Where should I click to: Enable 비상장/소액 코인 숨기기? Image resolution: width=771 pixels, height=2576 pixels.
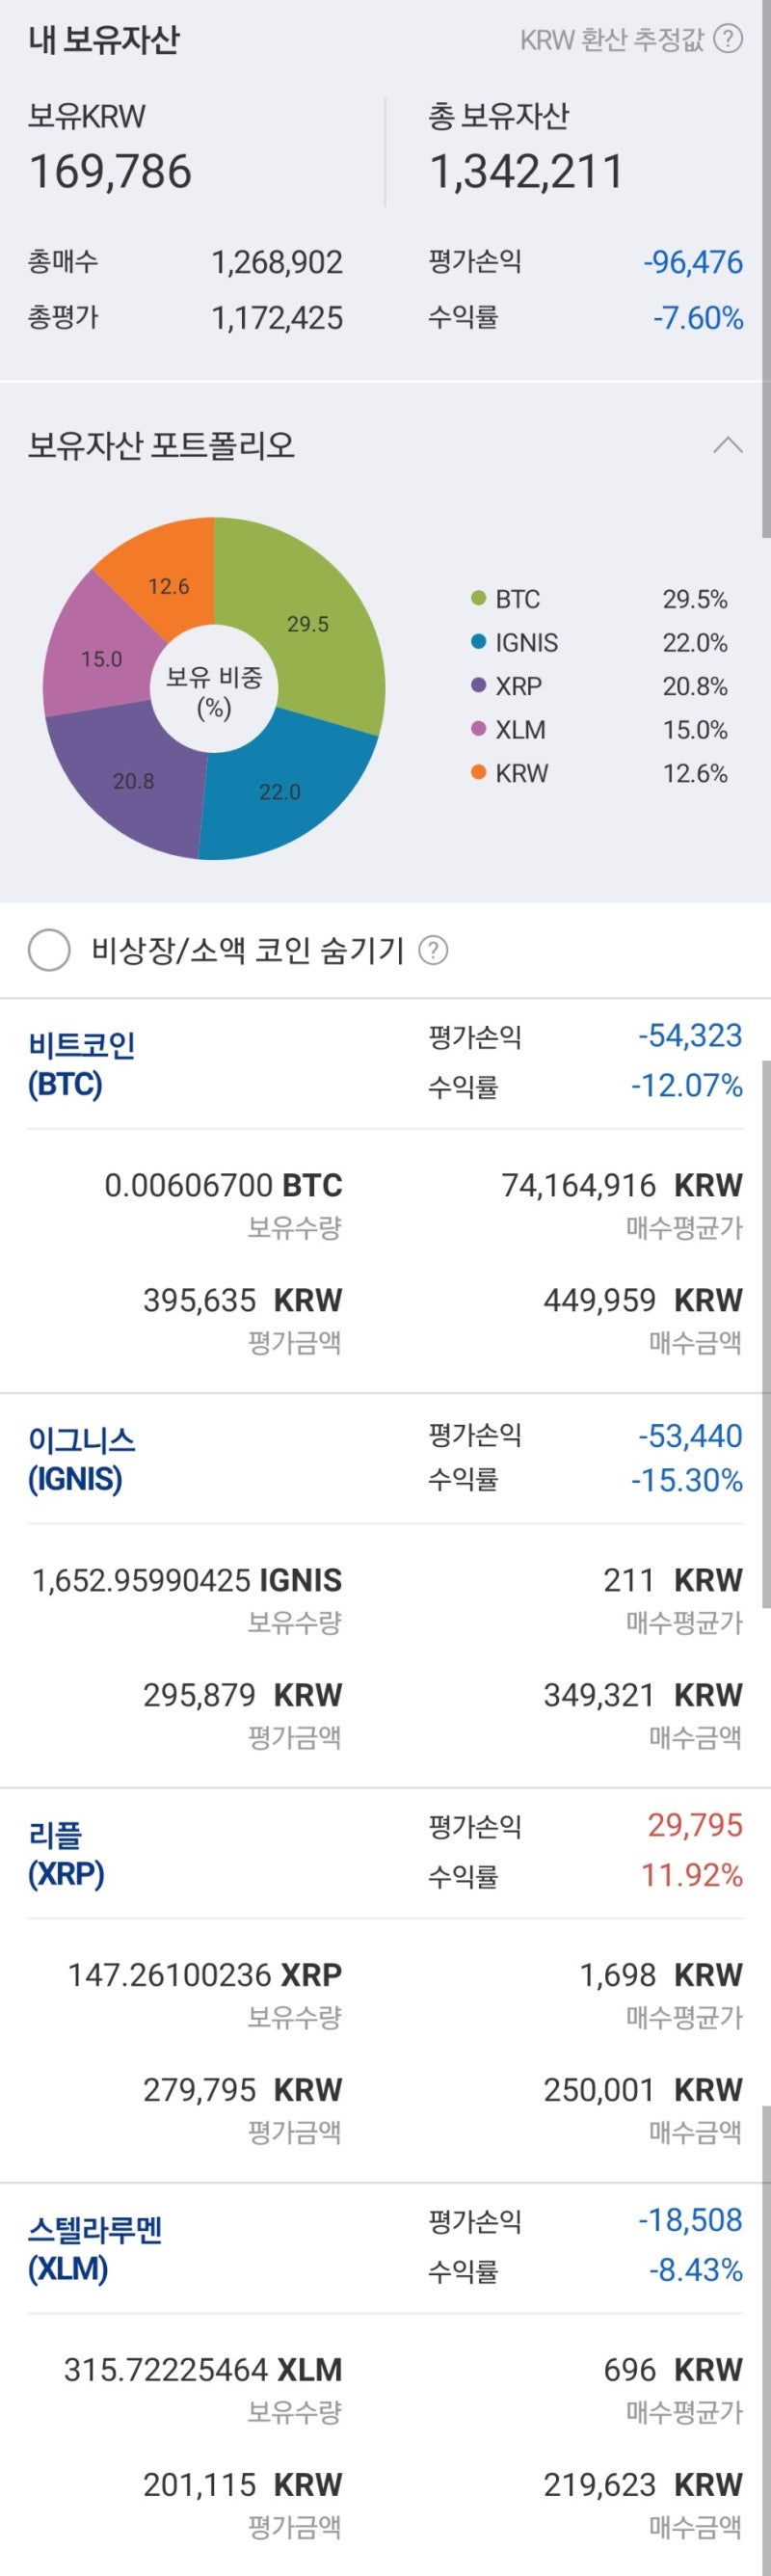click(x=46, y=949)
